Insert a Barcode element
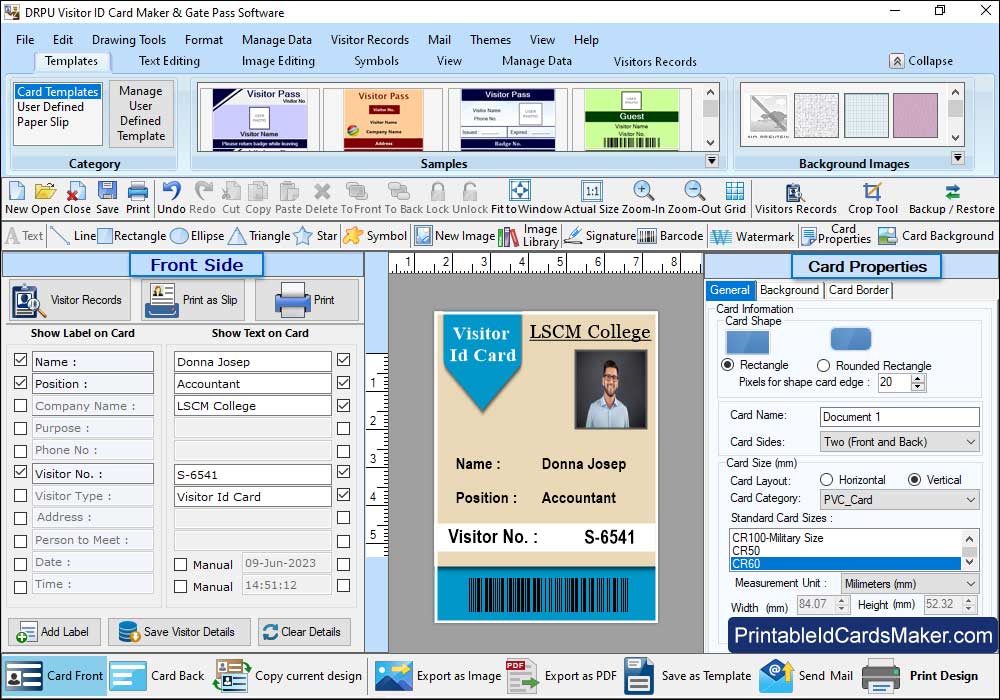 [670, 236]
